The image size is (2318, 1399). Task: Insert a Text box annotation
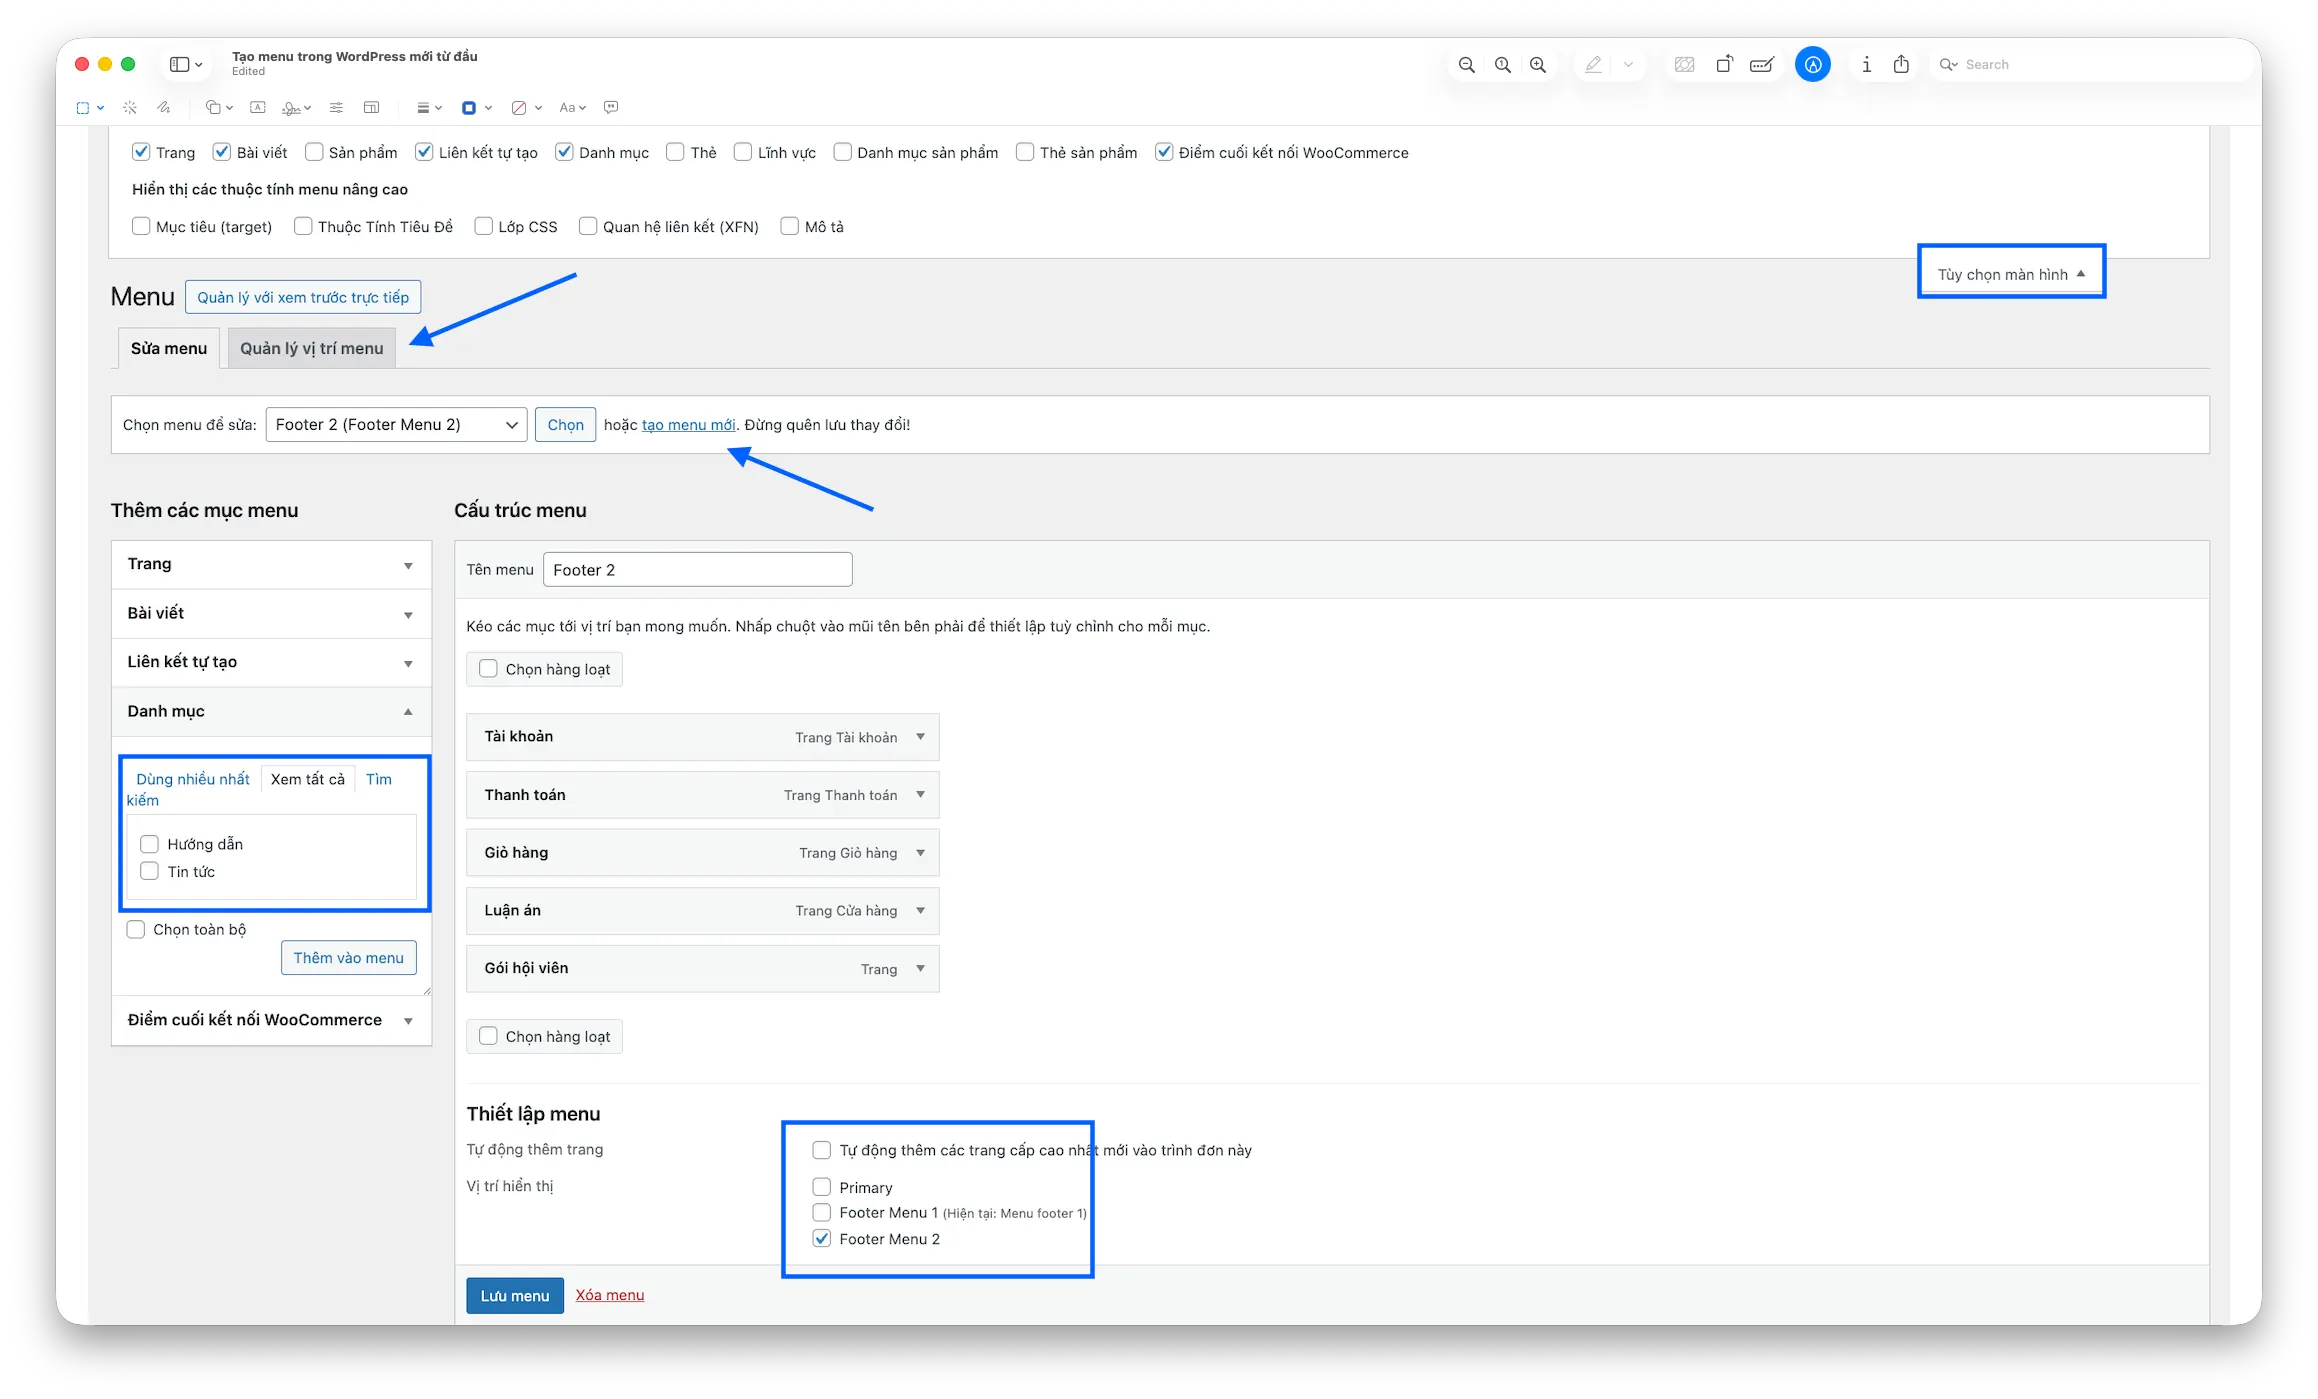point(258,107)
